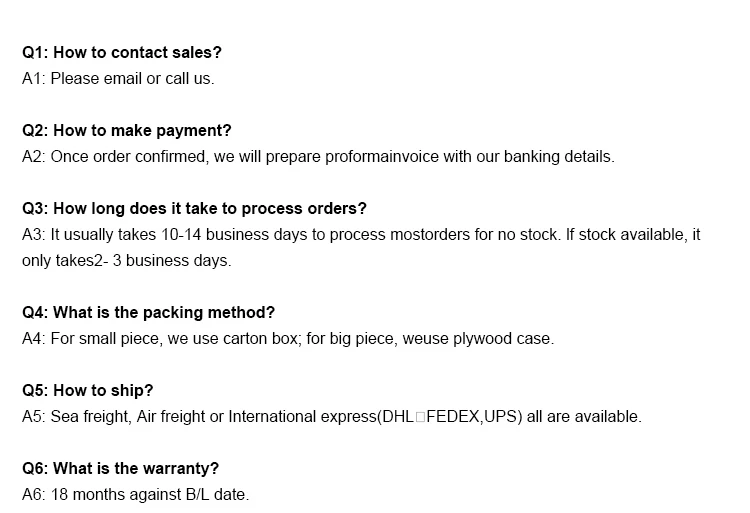Click the word FEDEX in A5
Viewport: 750px width, 513px height.
tap(453, 416)
